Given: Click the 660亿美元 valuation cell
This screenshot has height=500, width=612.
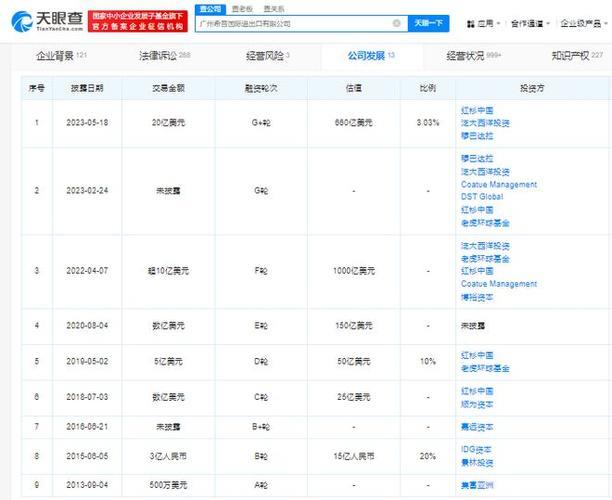Looking at the screenshot, I should pyautogui.click(x=354, y=123).
